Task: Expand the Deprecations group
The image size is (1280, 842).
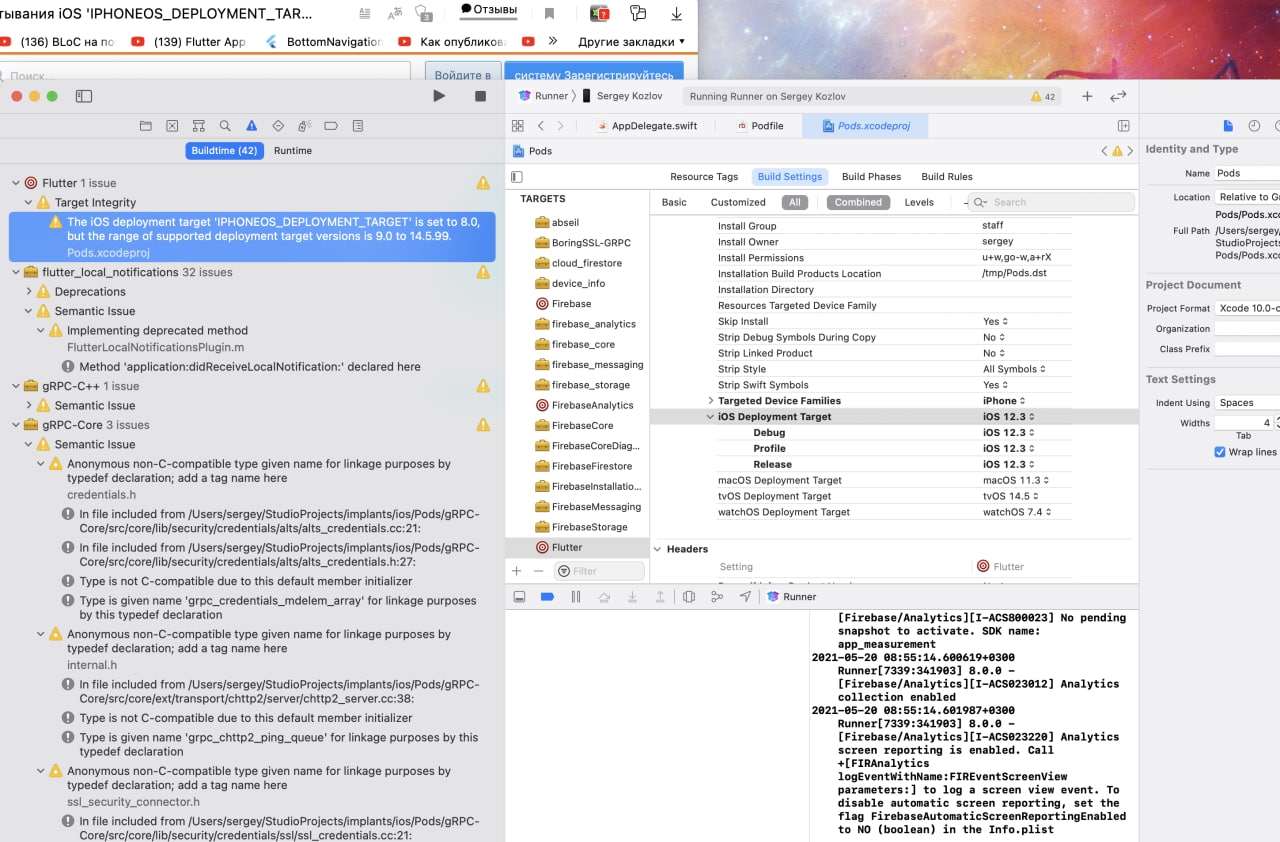Action: pos(28,292)
